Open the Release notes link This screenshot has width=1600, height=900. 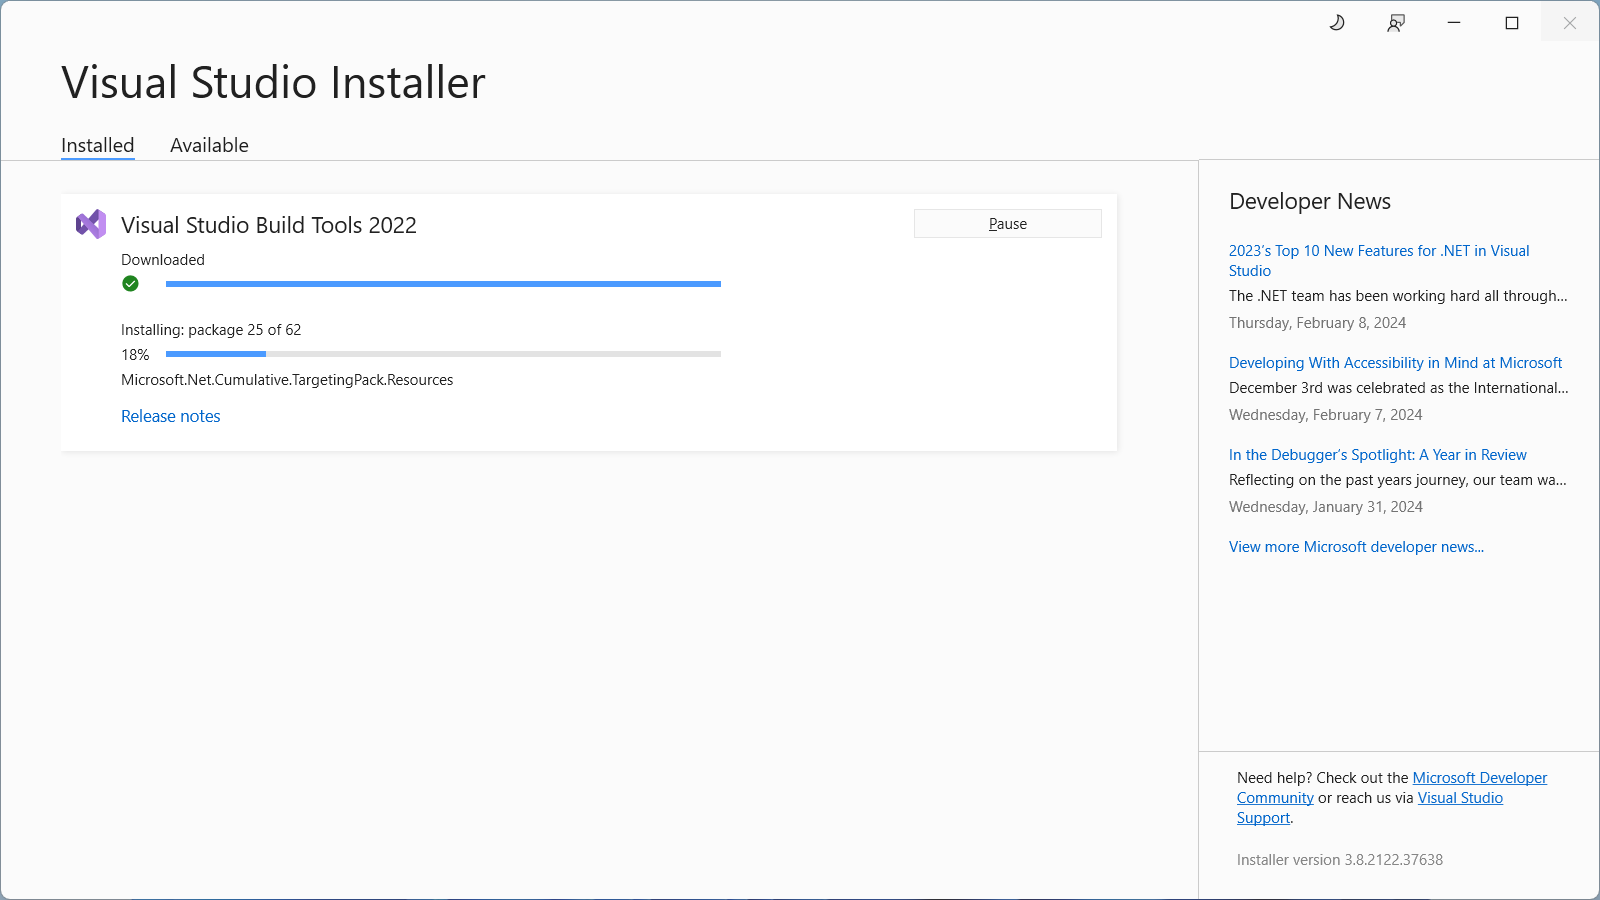click(170, 416)
